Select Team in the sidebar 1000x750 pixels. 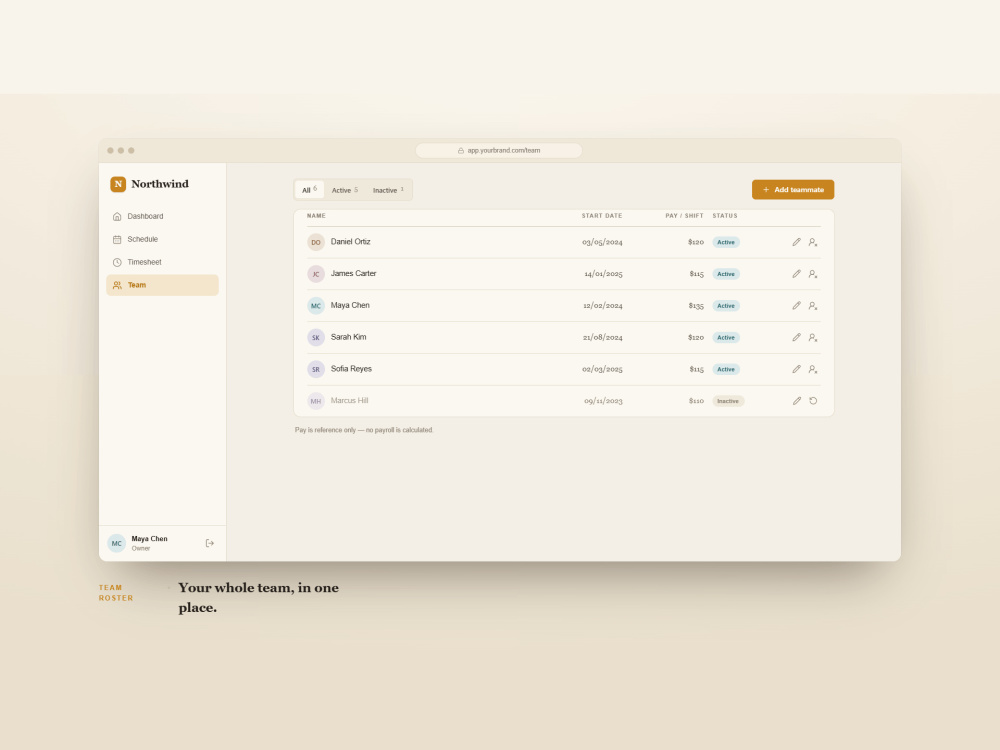(x=162, y=285)
